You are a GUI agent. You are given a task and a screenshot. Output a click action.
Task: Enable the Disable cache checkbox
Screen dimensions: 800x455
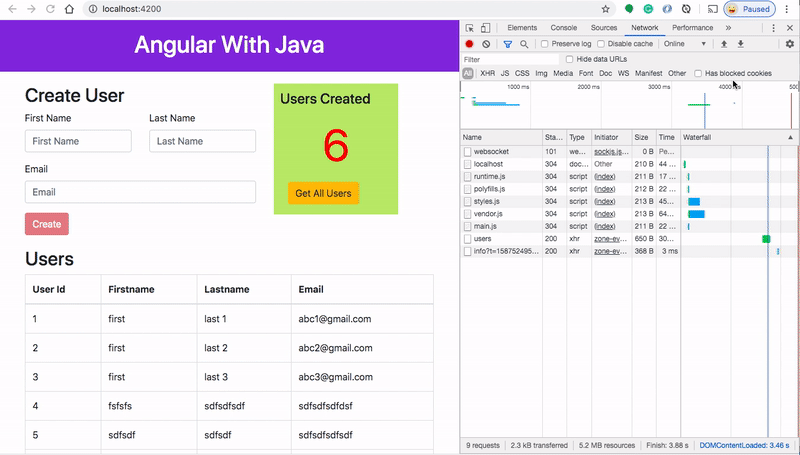coord(601,44)
